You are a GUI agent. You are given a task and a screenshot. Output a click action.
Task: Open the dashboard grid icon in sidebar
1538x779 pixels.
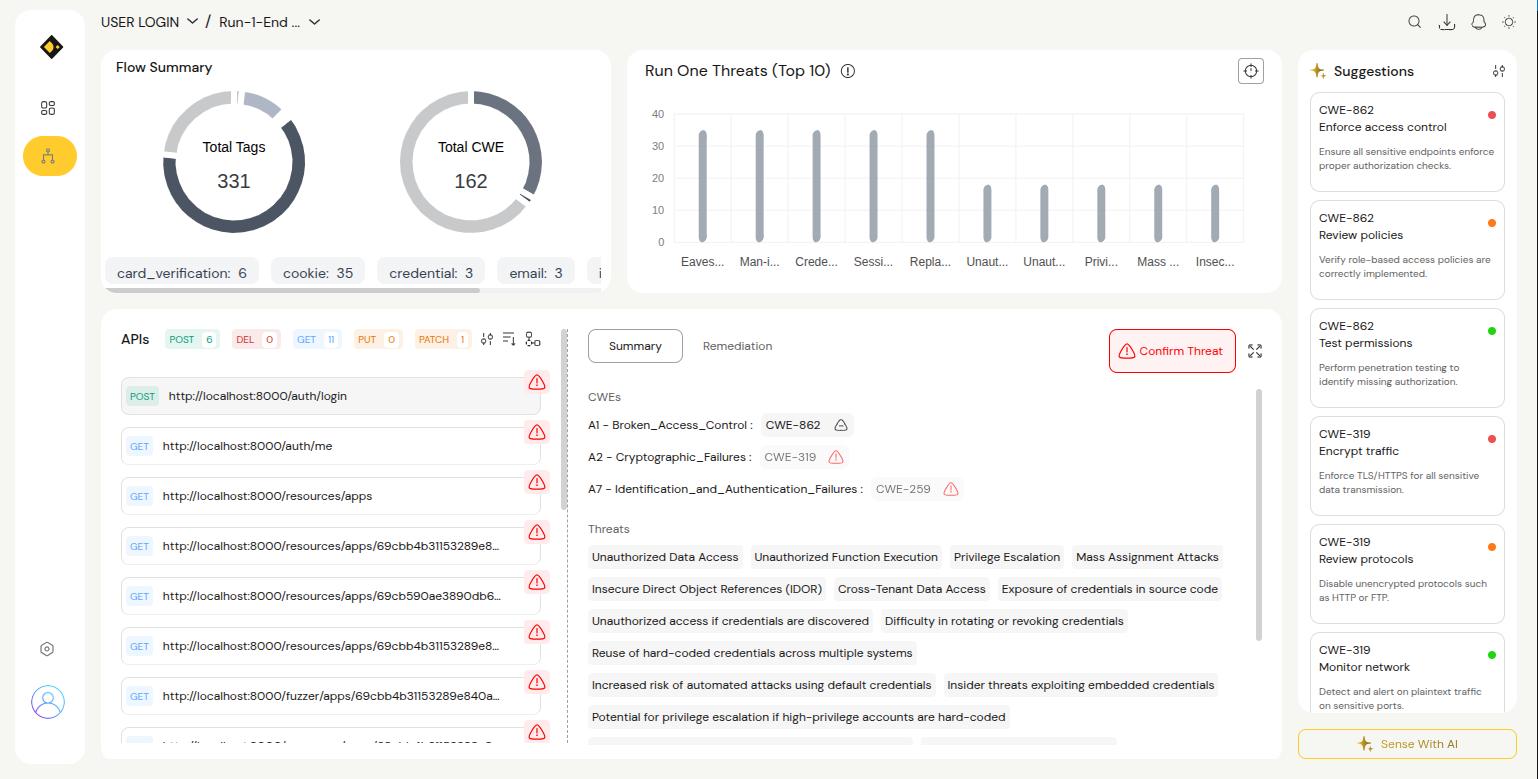pyautogui.click(x=47, y=108)
